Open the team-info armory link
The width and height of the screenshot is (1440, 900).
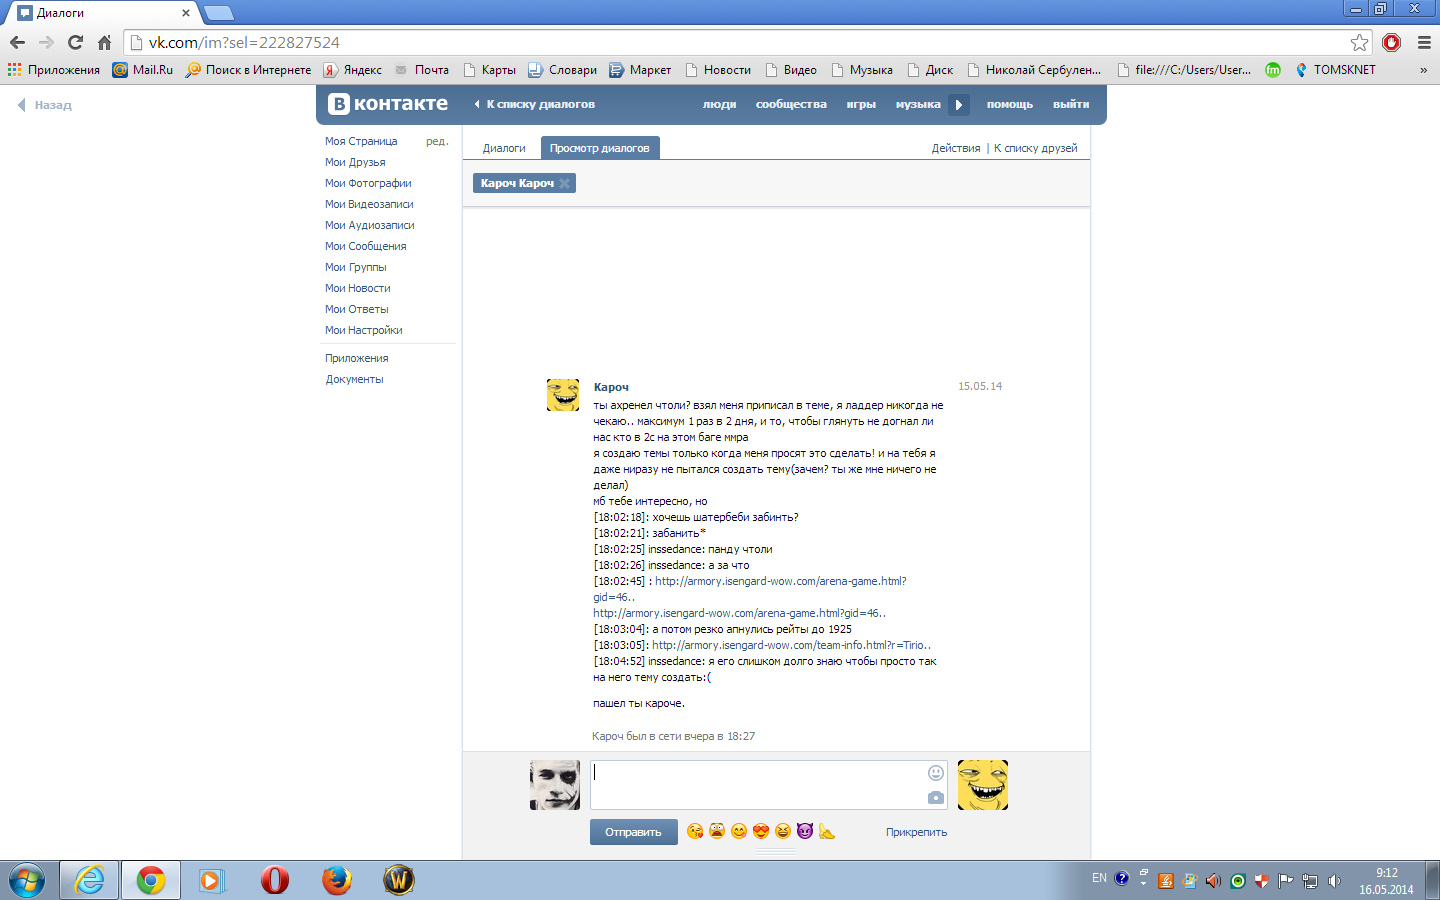[x=791, y=645]
